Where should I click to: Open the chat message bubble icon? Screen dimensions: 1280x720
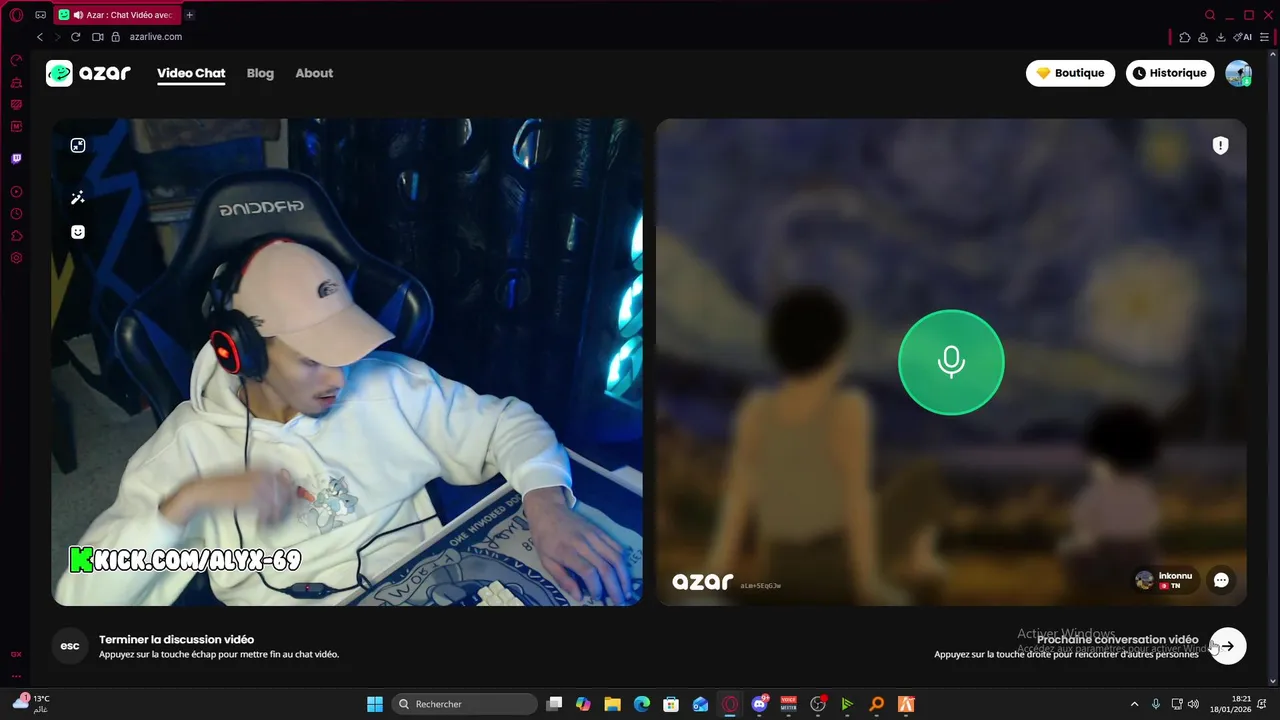pos(1221,580)
